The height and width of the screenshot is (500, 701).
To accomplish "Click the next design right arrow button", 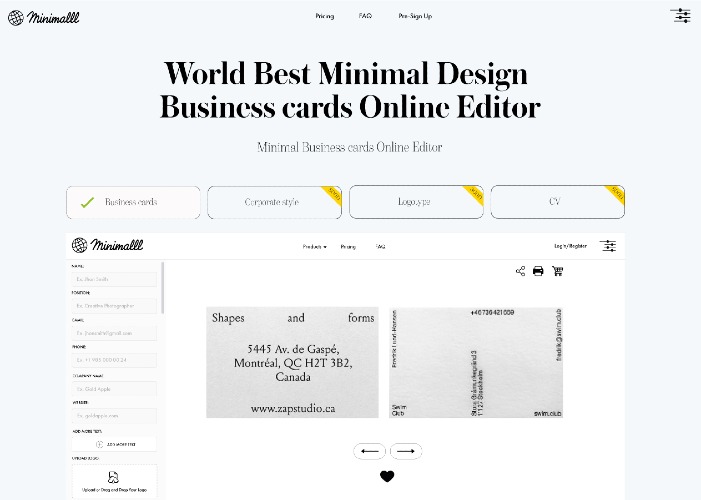I will point(405,451).
